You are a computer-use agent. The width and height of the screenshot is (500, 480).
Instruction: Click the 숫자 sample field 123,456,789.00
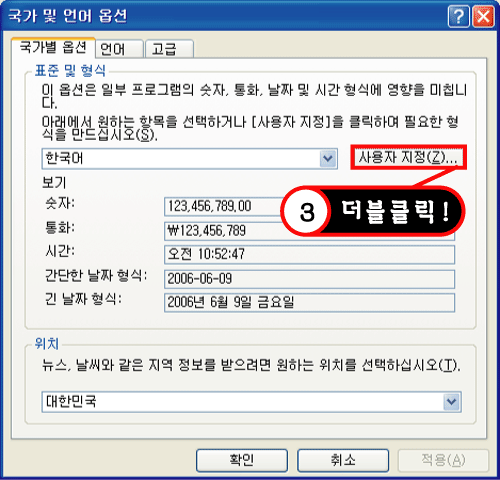[x=223, y=206]
